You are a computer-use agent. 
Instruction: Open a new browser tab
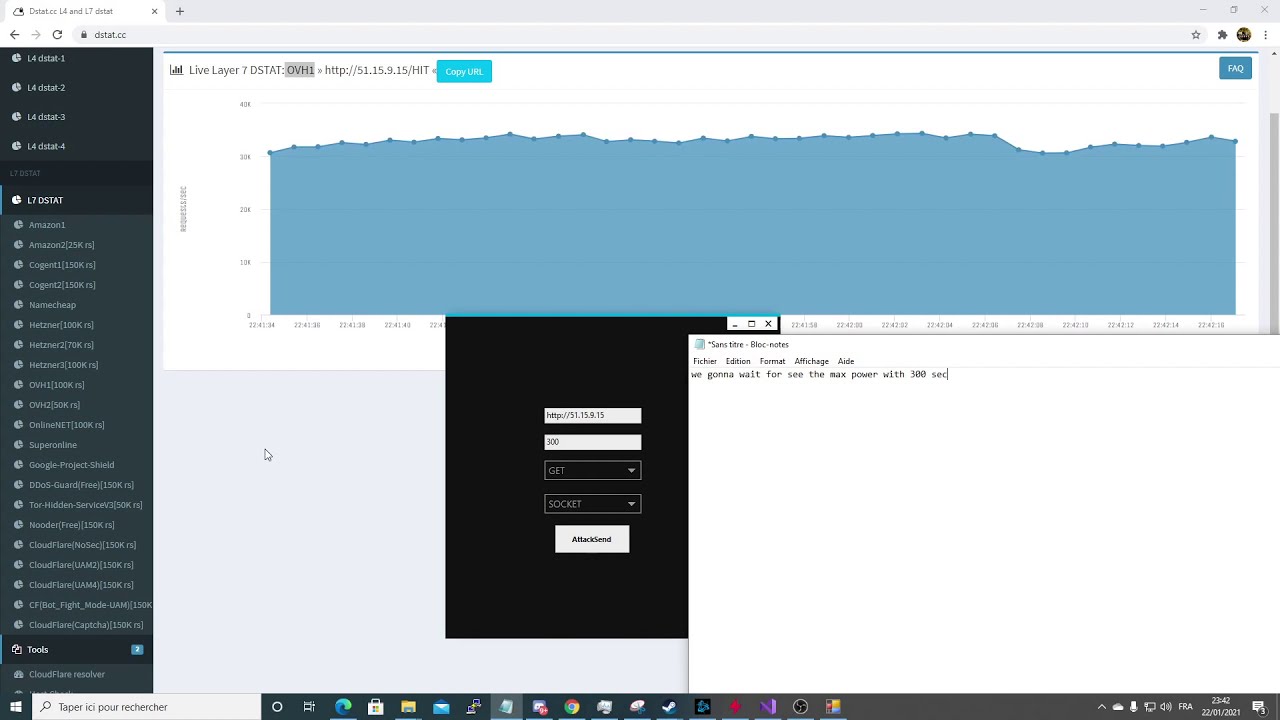pyautogui.click(x=180, y=11)
